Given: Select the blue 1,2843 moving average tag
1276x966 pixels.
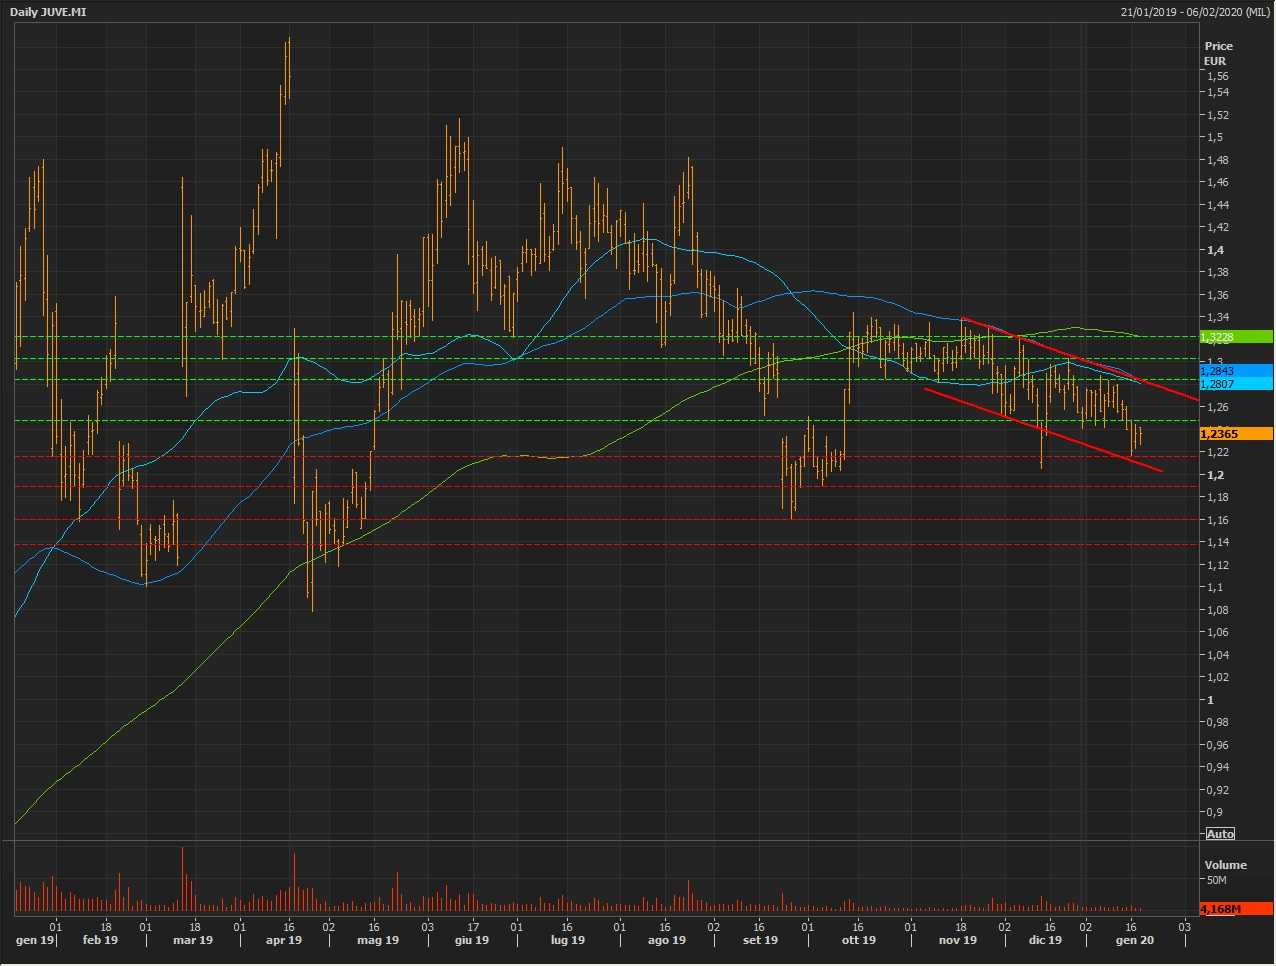Looking at the screenshot, I should click(1236, 371).
